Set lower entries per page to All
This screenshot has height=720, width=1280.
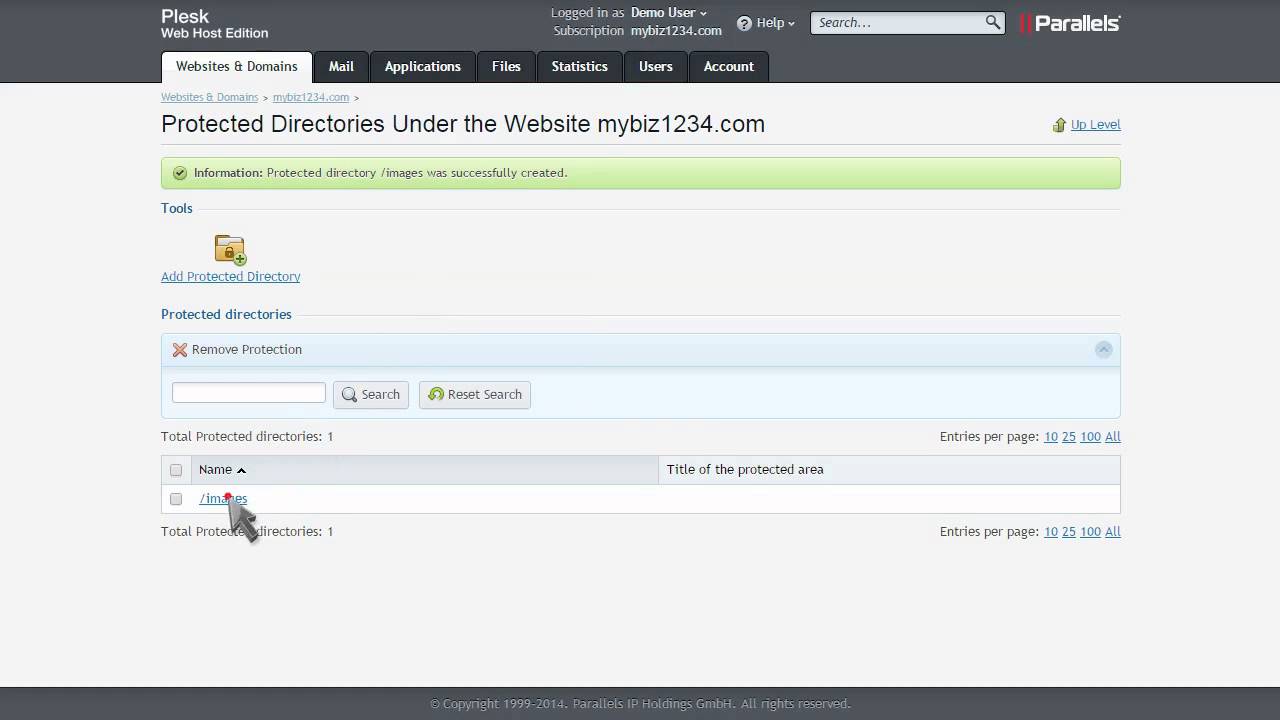[x=1113, y=532]
